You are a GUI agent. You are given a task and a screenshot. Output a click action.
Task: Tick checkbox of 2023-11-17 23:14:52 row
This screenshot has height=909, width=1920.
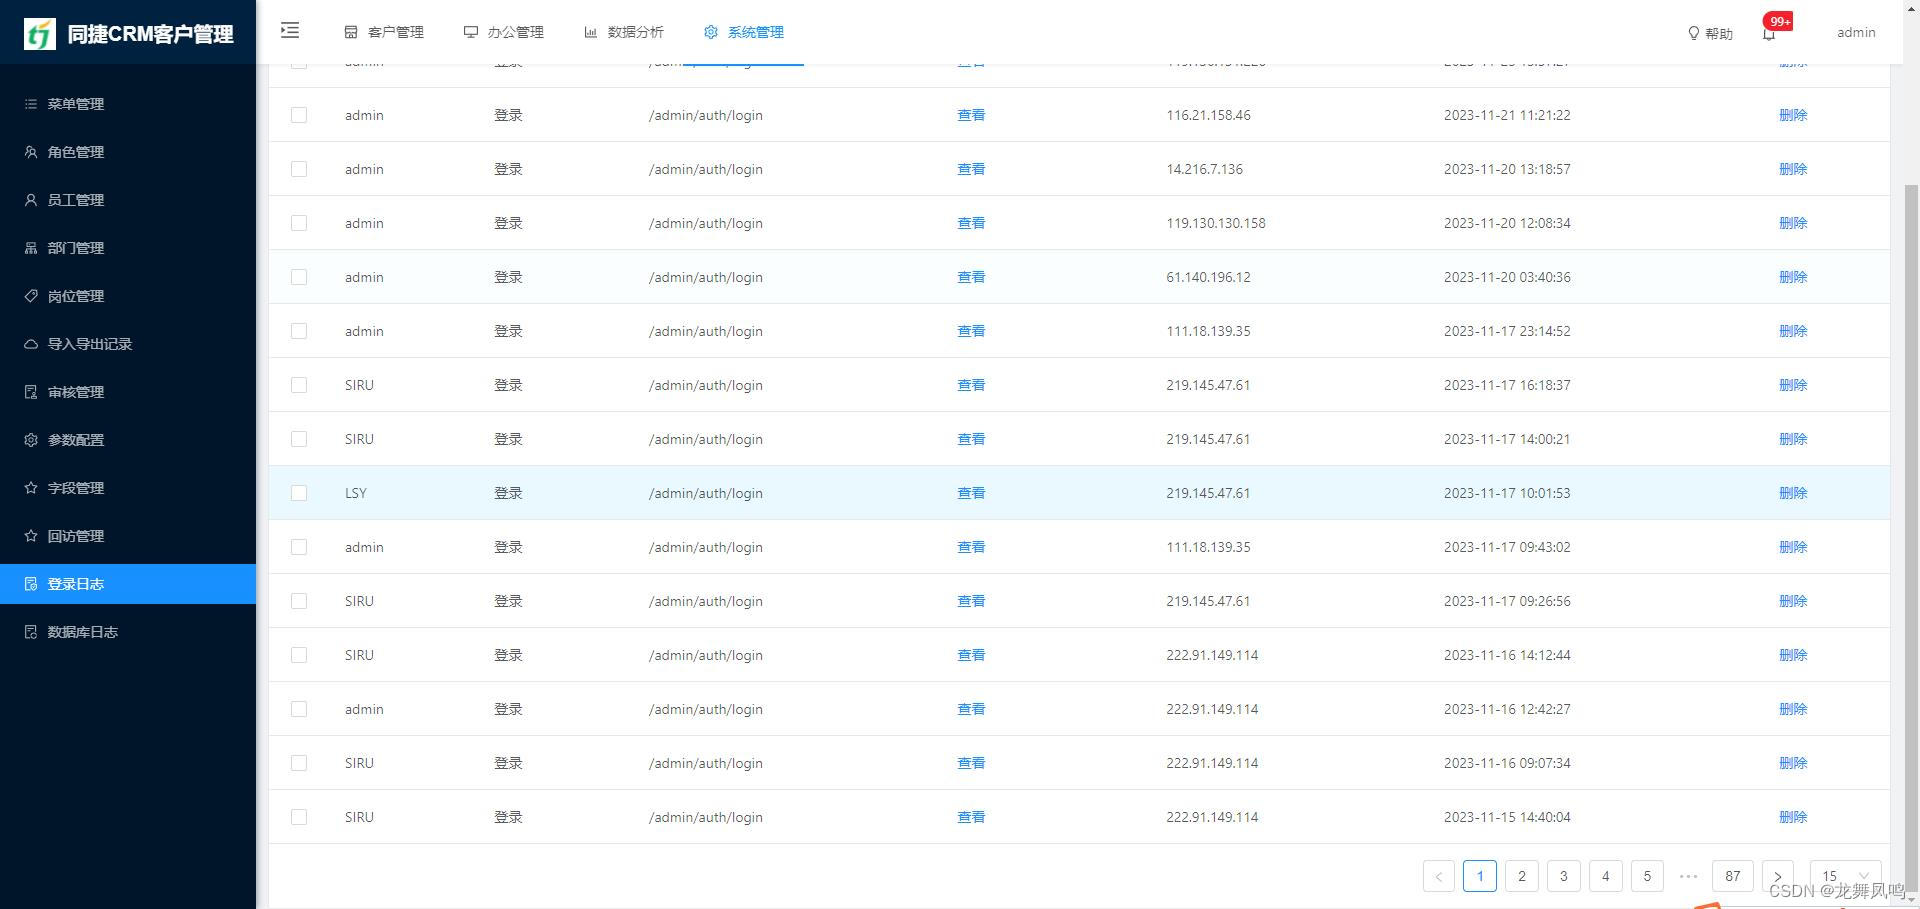[x=299, y=331]
